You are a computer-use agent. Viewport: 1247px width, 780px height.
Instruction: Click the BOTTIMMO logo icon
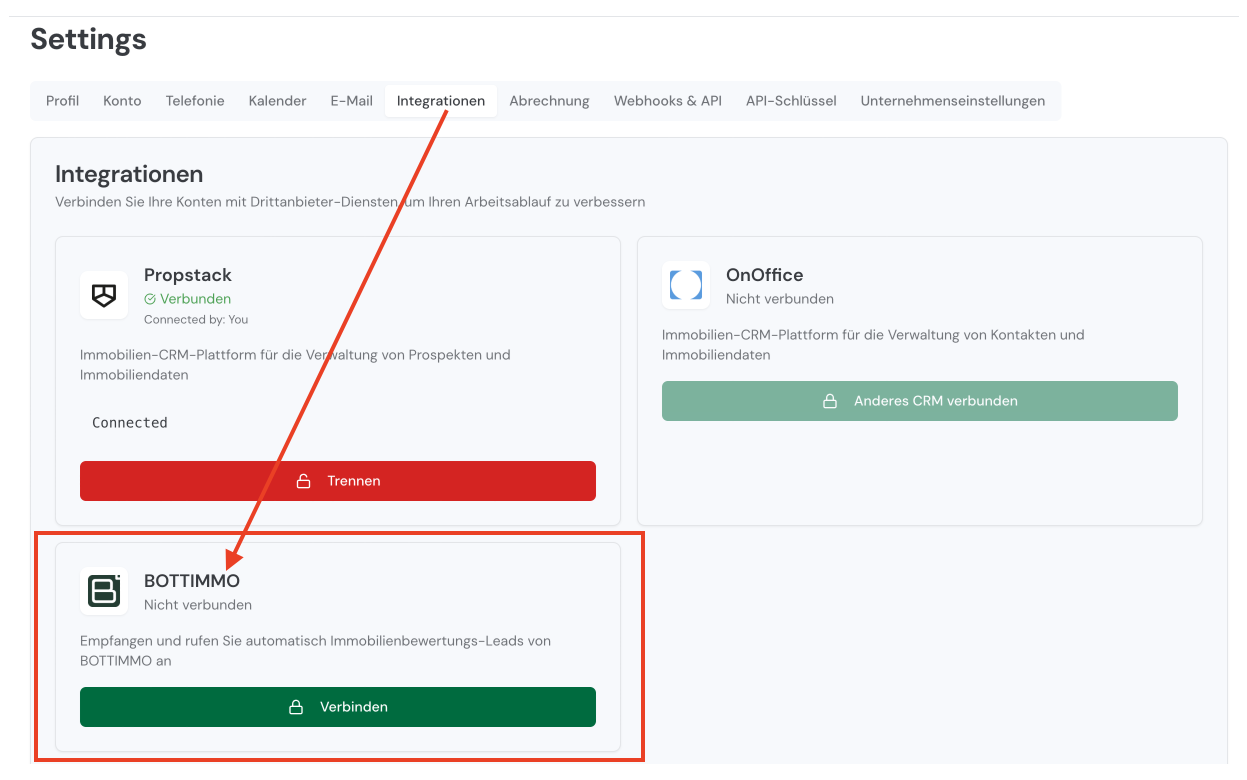coord(104,591)
